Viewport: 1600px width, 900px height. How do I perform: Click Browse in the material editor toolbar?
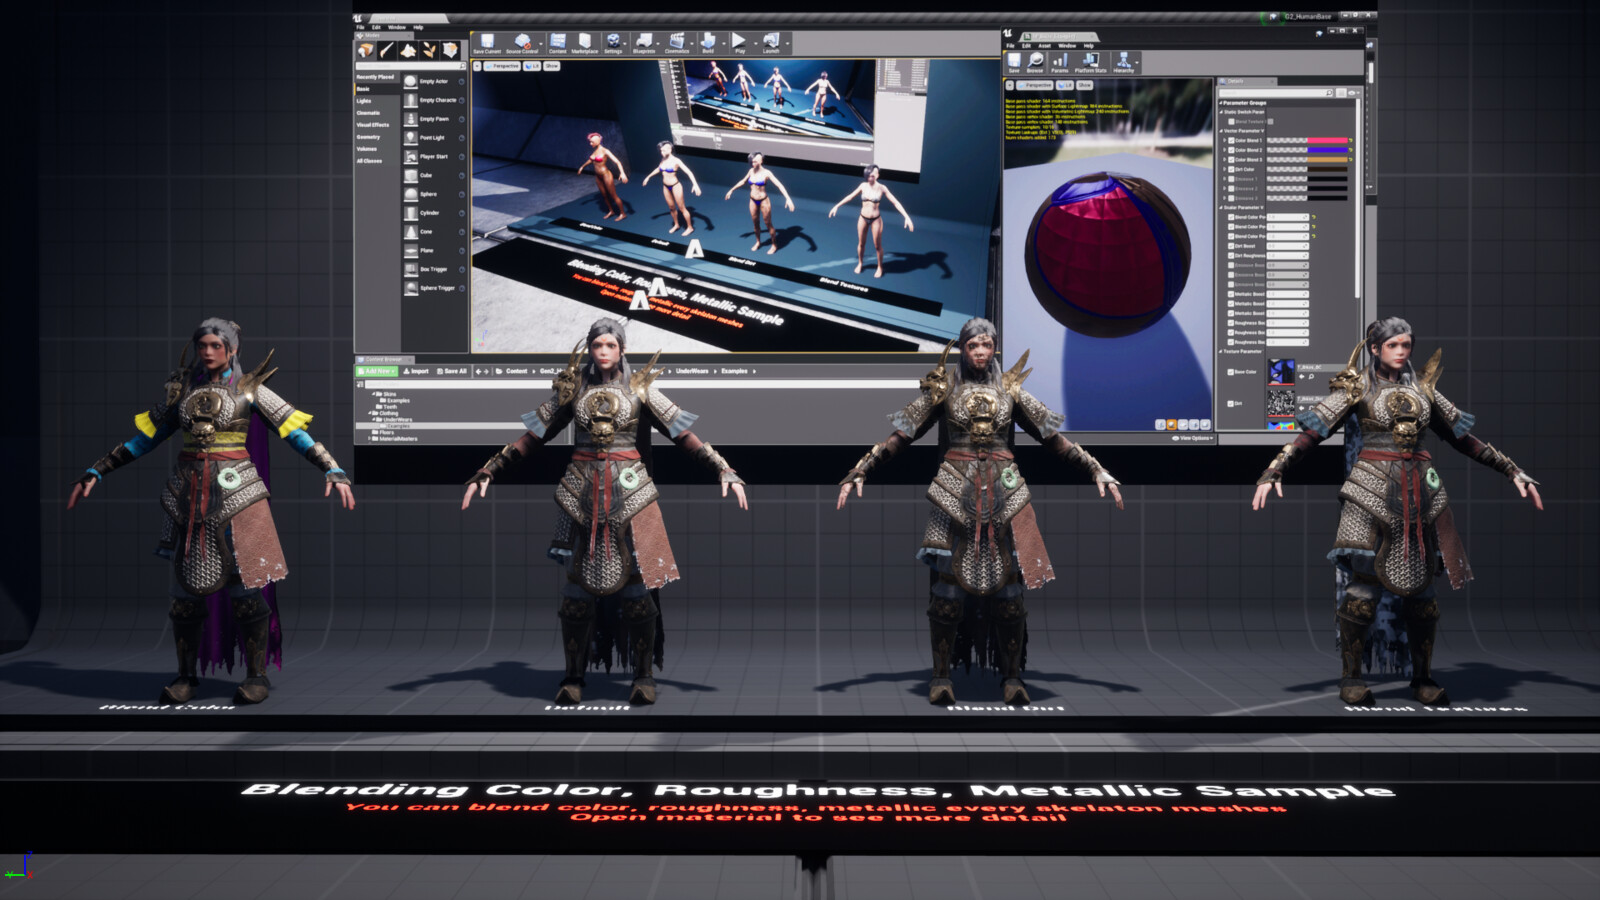tap(1035, 63)
